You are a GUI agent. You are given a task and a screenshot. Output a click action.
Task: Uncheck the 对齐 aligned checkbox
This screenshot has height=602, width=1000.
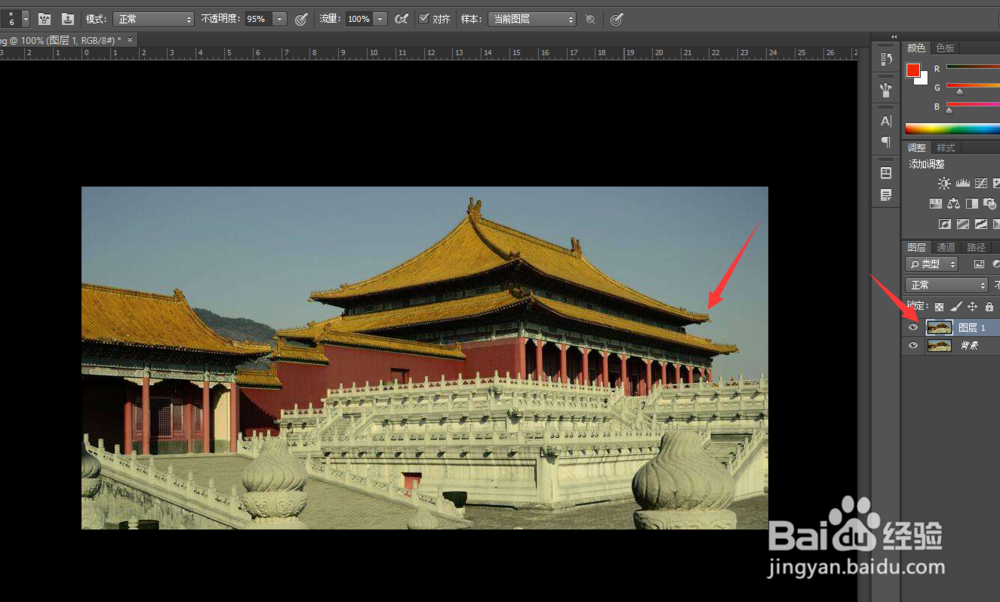(x=423, y=18)
